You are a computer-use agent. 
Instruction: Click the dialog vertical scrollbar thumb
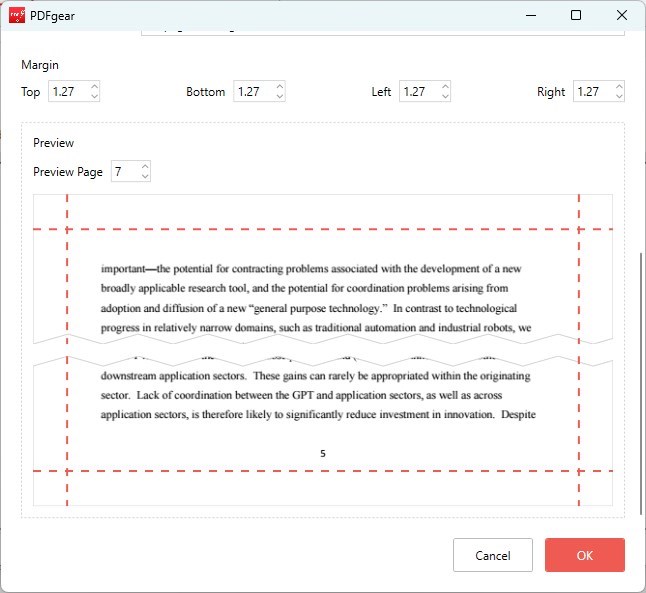pos(641,383)
